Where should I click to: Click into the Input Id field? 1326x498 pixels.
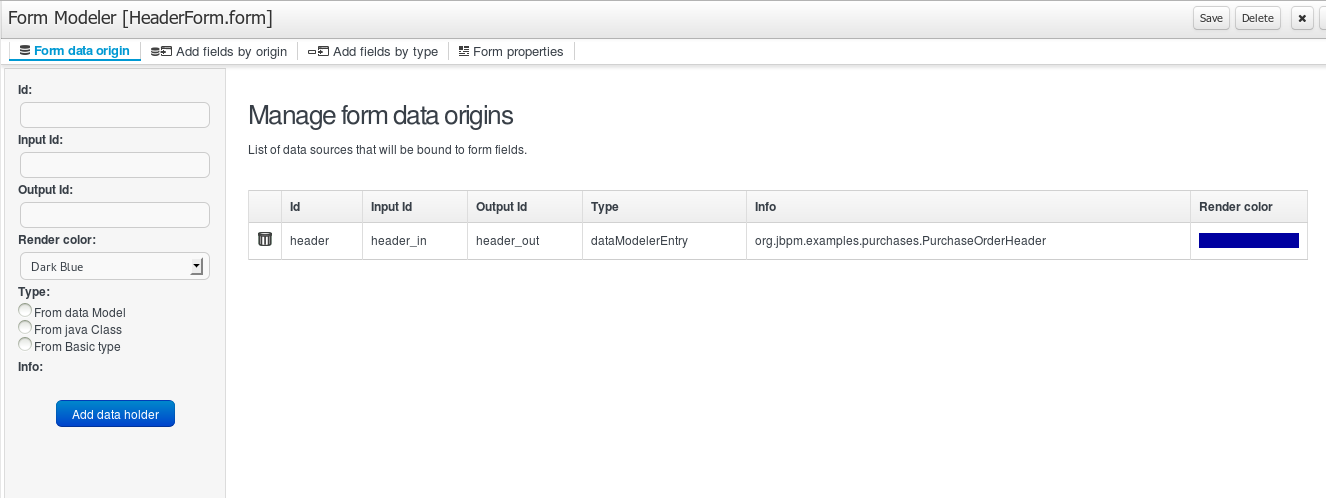pos(114,165)
